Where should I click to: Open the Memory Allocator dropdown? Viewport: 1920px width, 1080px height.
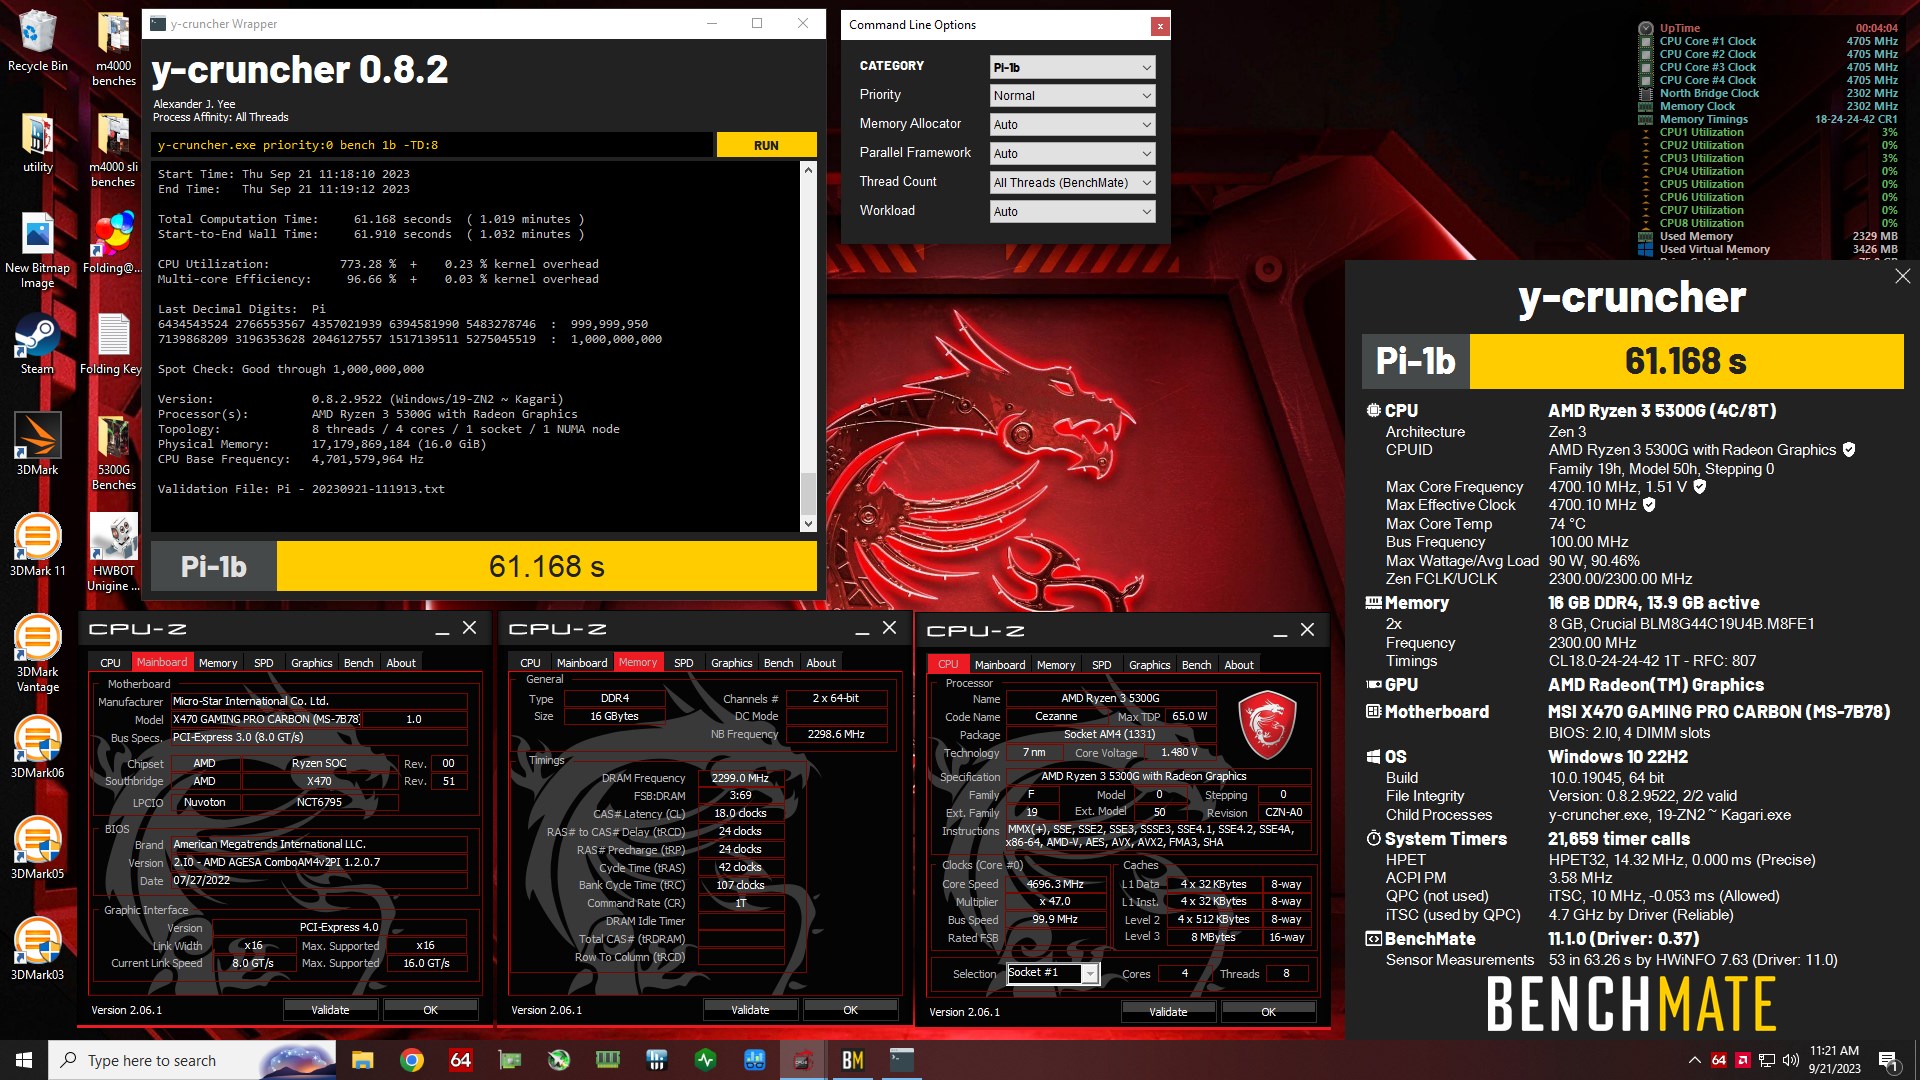coord(1072,125)
